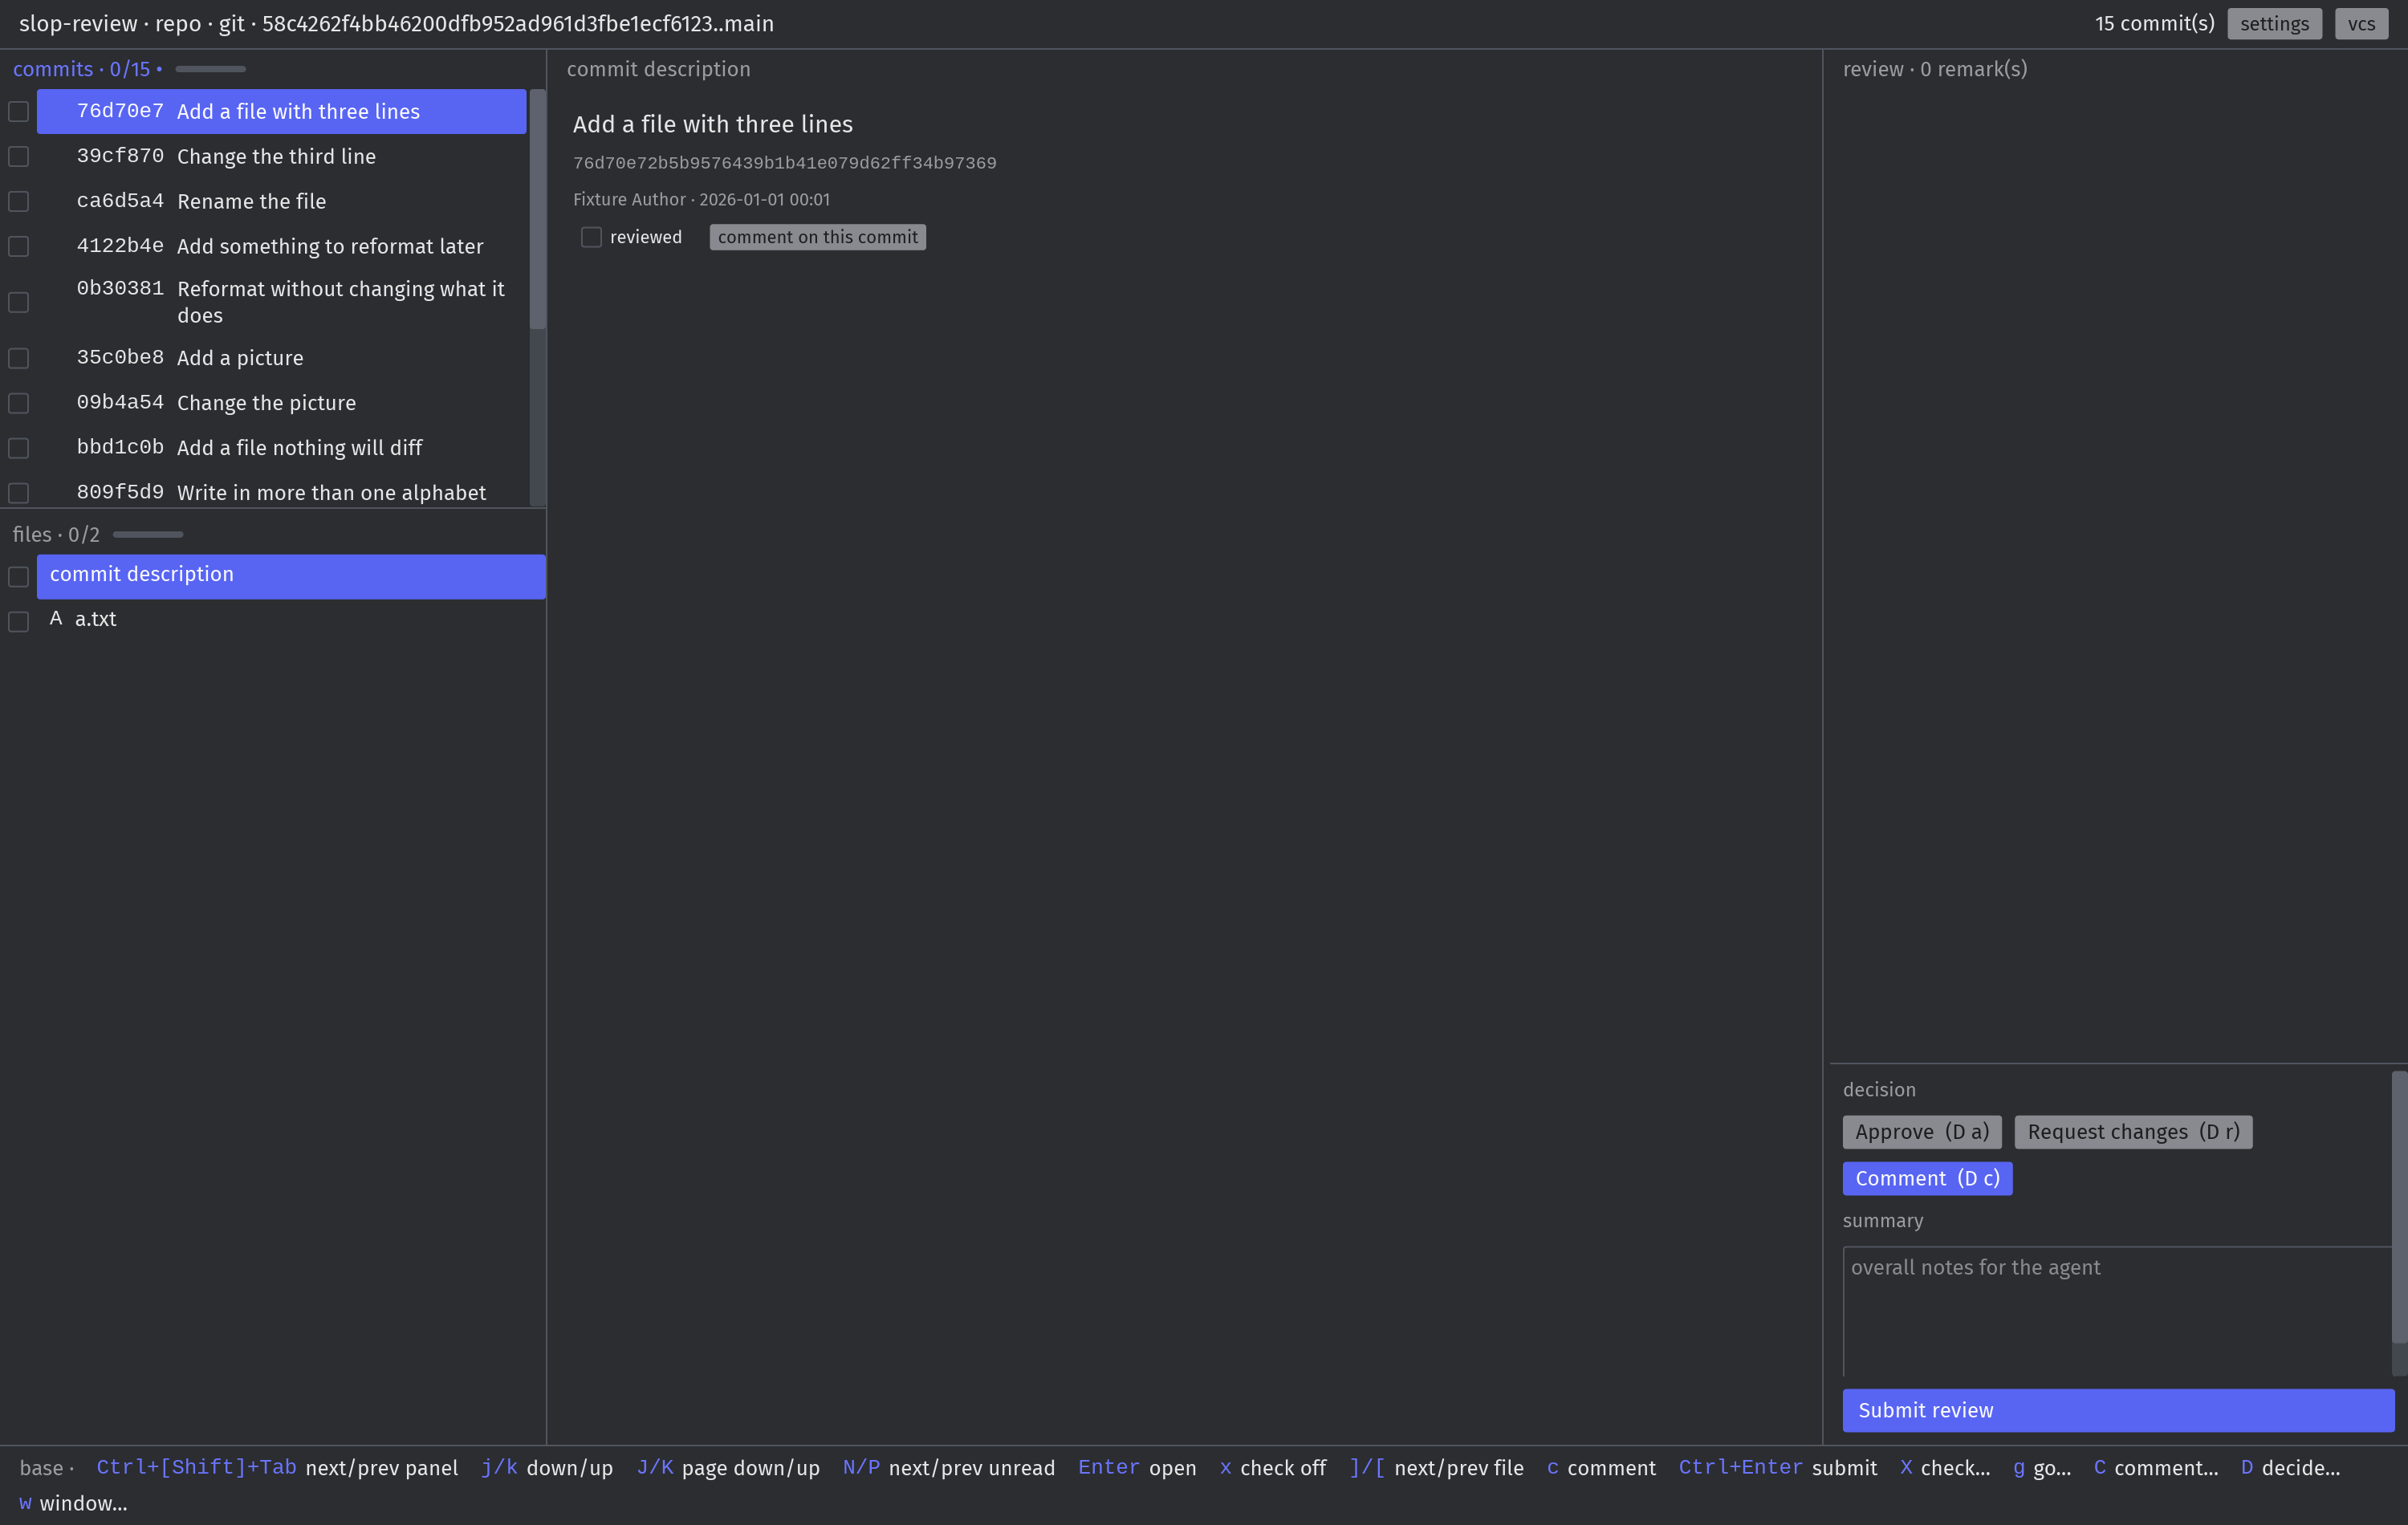The height and width of the screenshot is (1525, 2408).
Task: Click the 'decide...' shortcut hint
Action: 2290,1468
